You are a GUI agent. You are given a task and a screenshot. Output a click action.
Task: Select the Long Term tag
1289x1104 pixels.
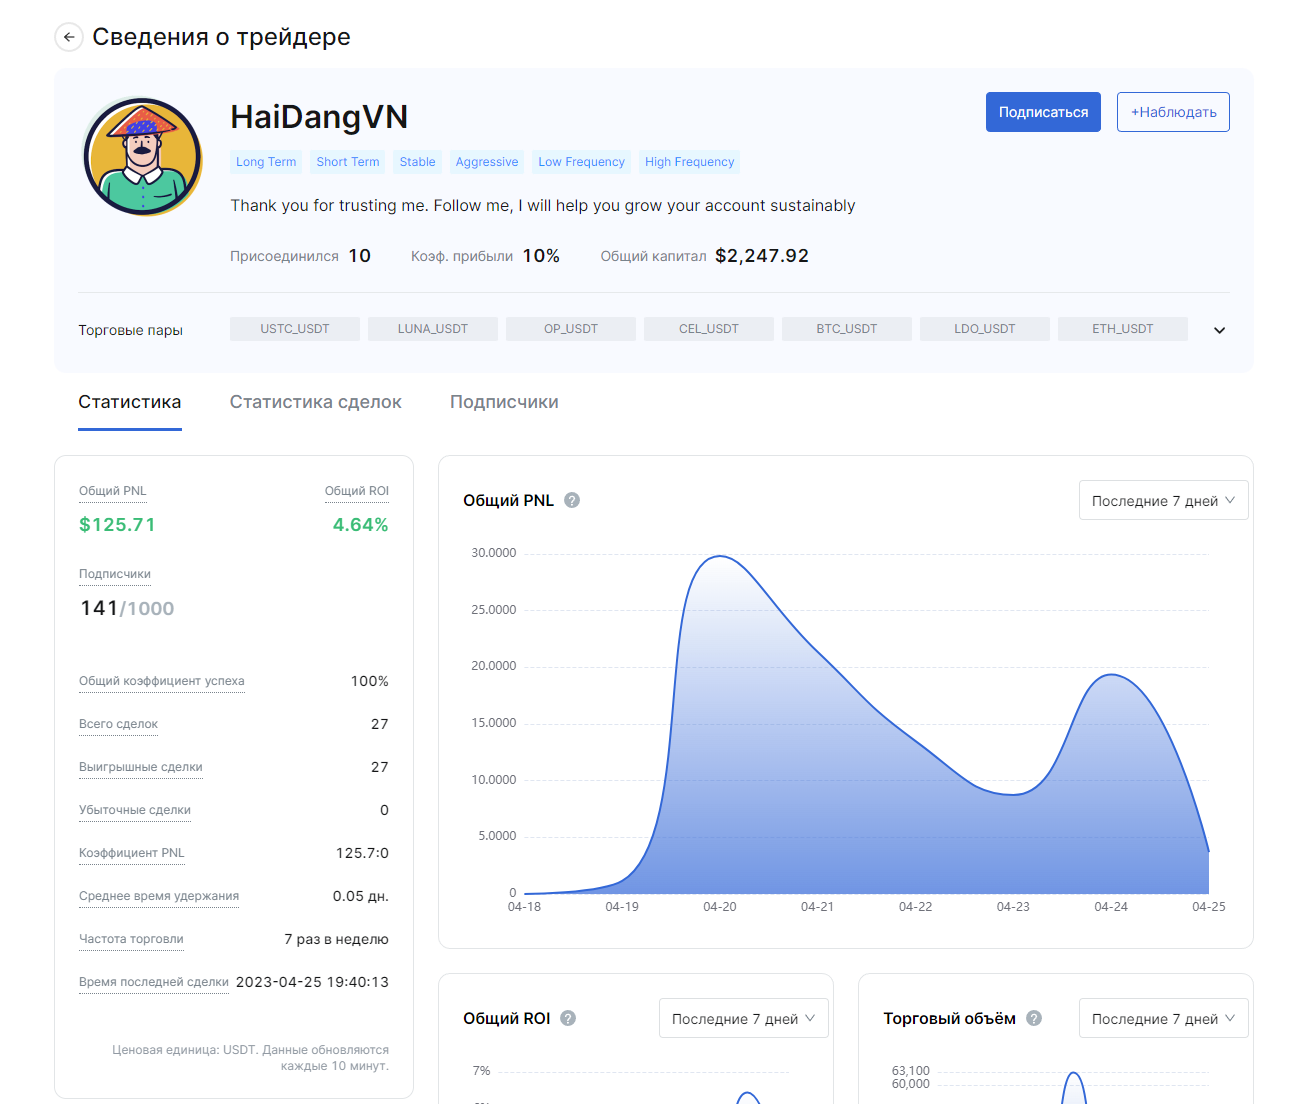(266, 162)
